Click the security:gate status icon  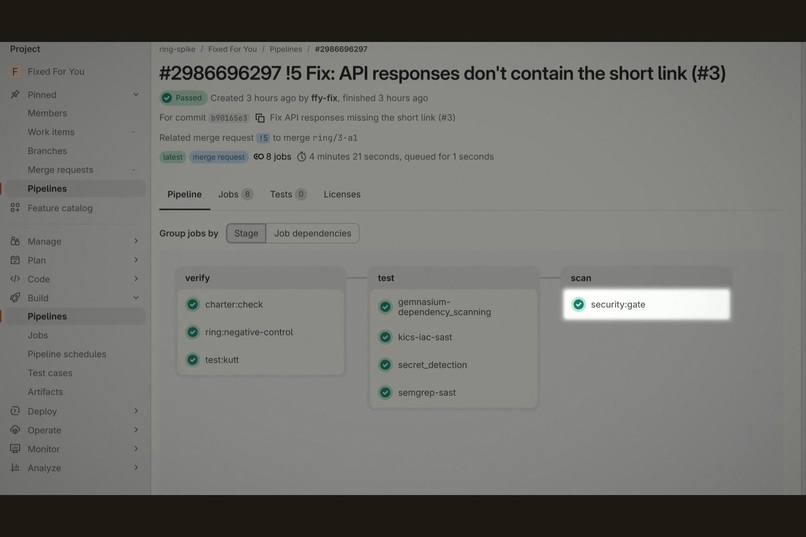(x=578, y=304)
